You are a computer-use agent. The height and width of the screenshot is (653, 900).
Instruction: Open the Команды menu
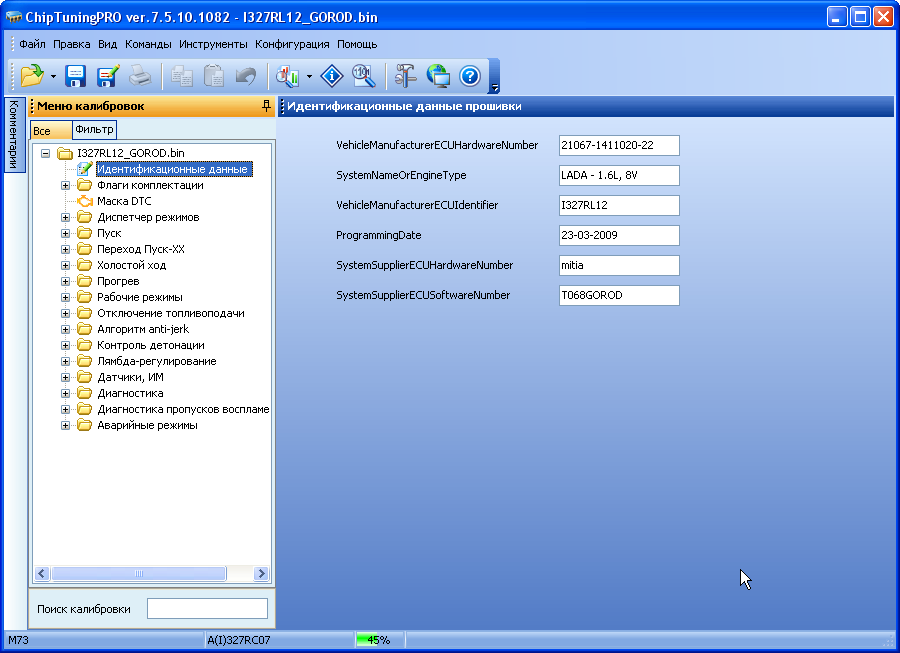pos(148,44)
